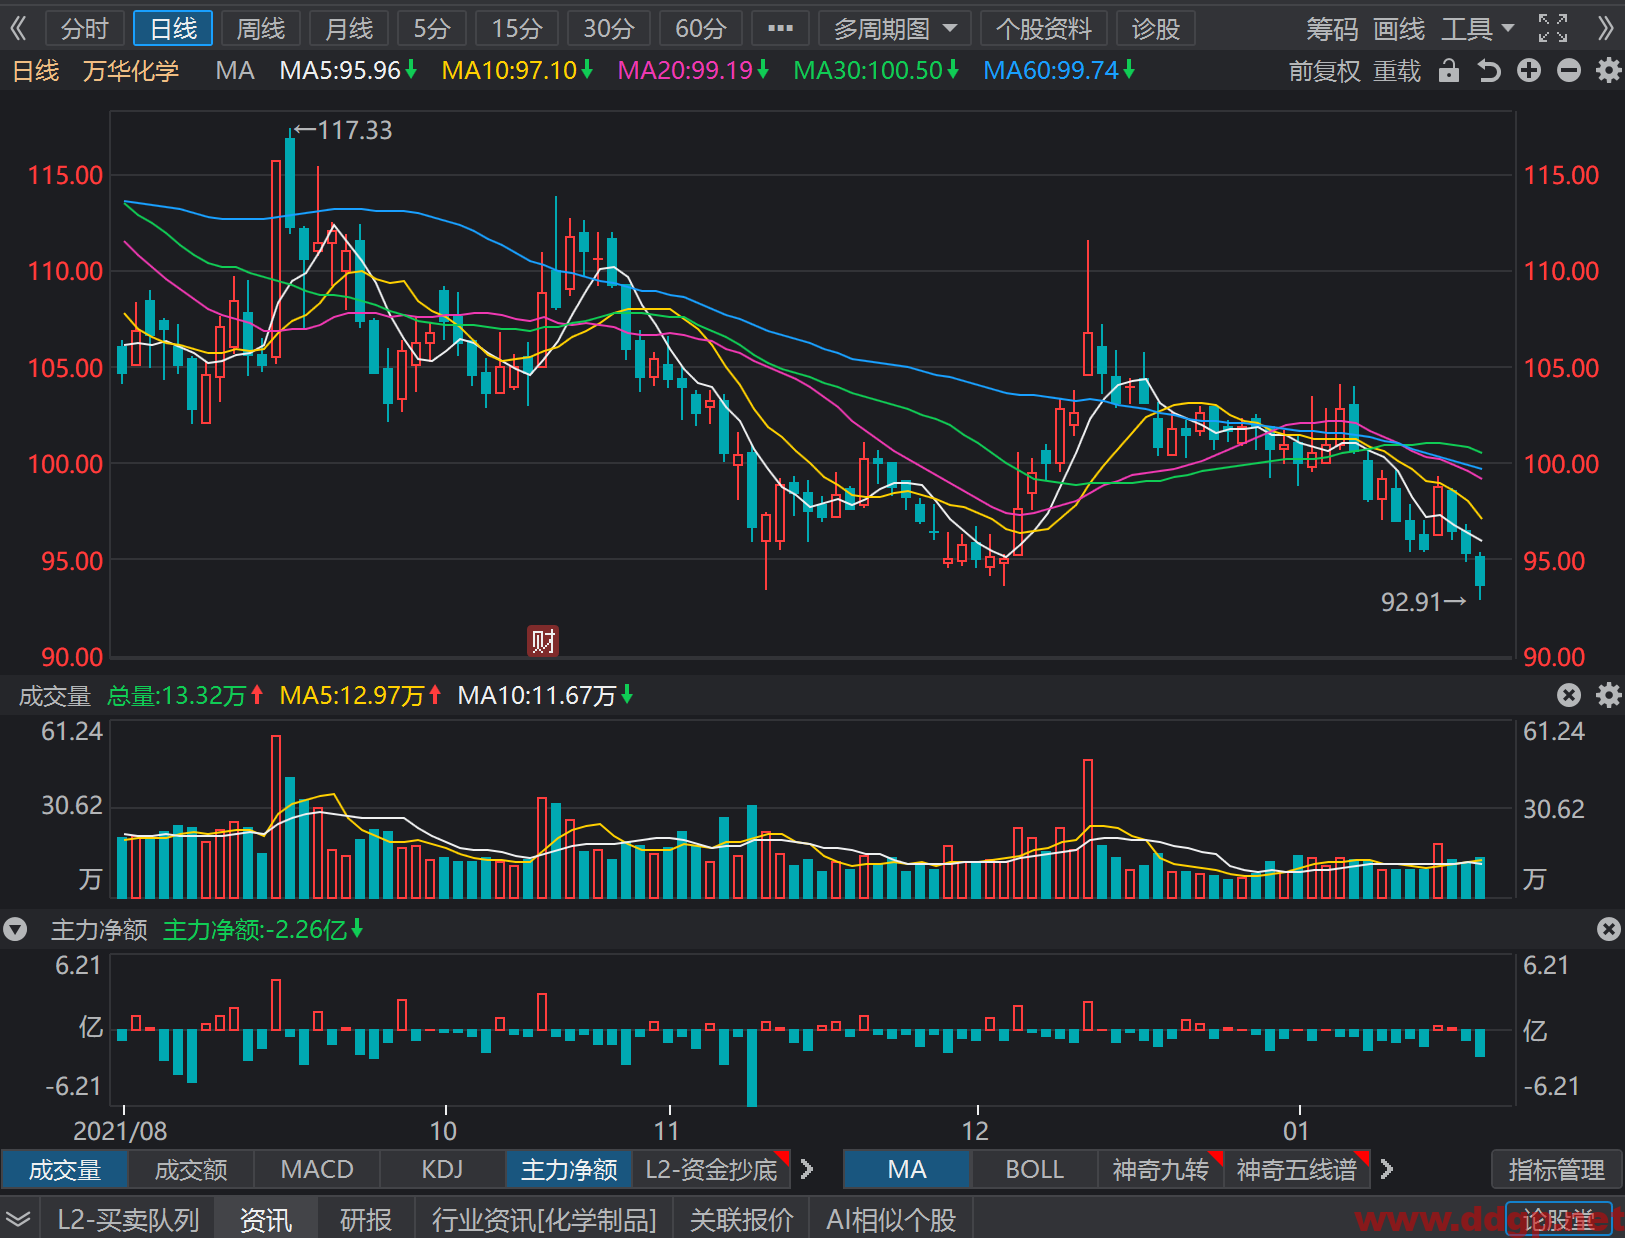Open 个股资料 stock info button
This screenshot has width=1625, height=1238.
pyautogui.click(x=1043, y=29)
